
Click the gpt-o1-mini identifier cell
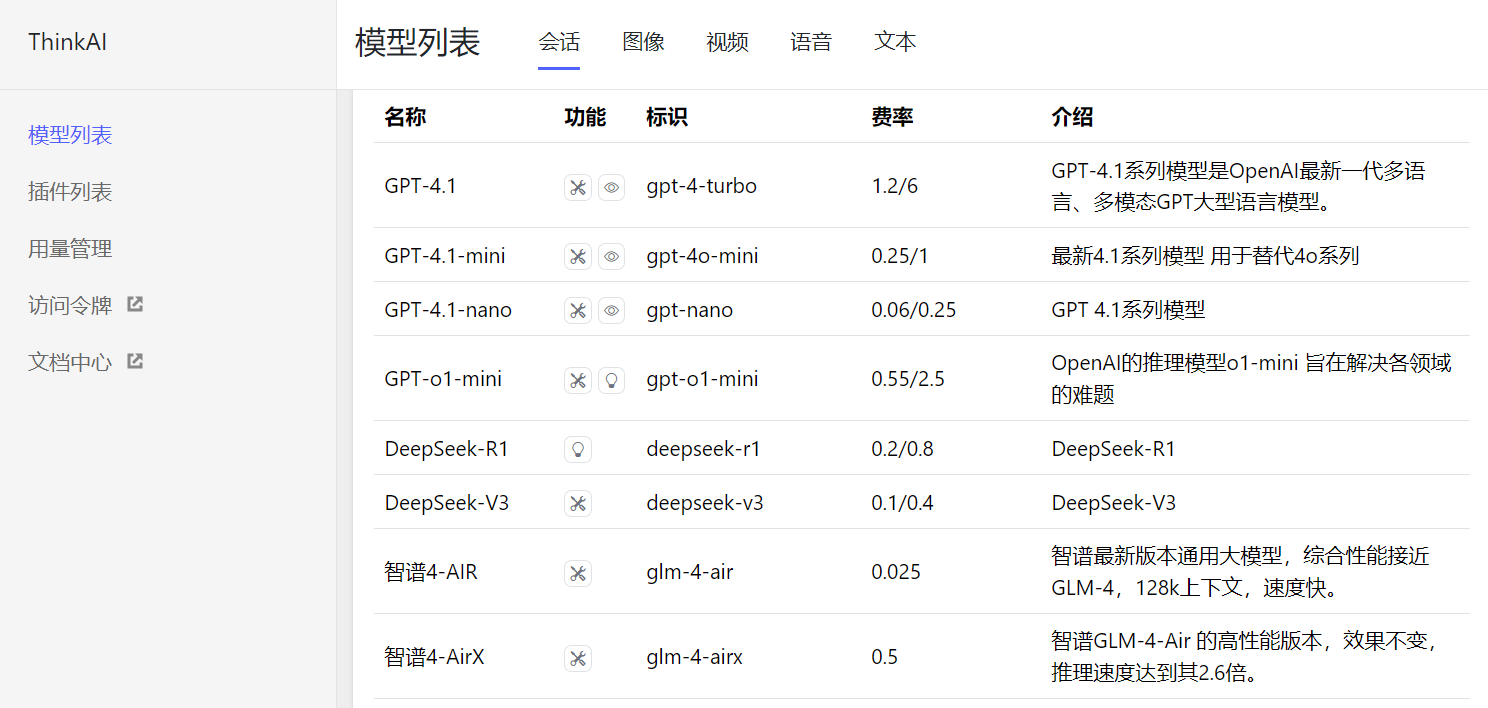click(702, 379)
